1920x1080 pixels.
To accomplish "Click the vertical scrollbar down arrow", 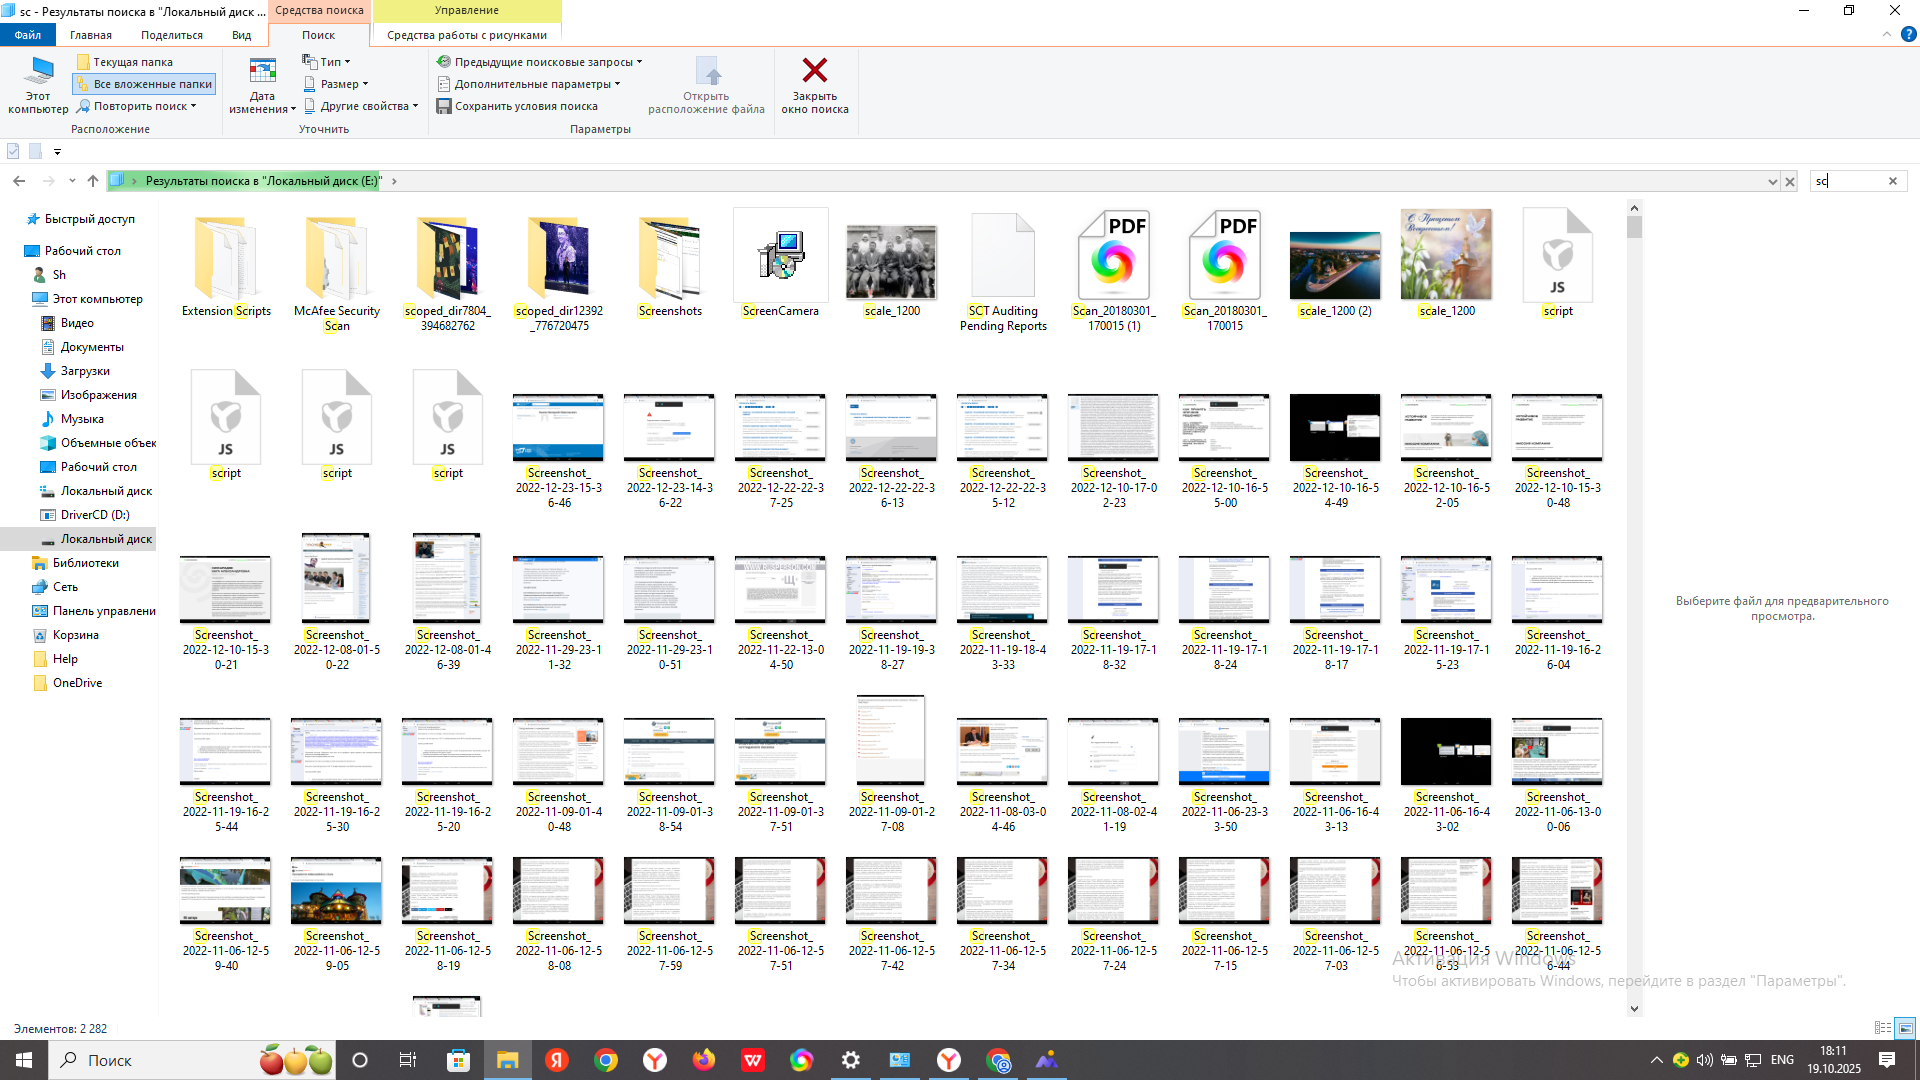I will 1634,1008.
